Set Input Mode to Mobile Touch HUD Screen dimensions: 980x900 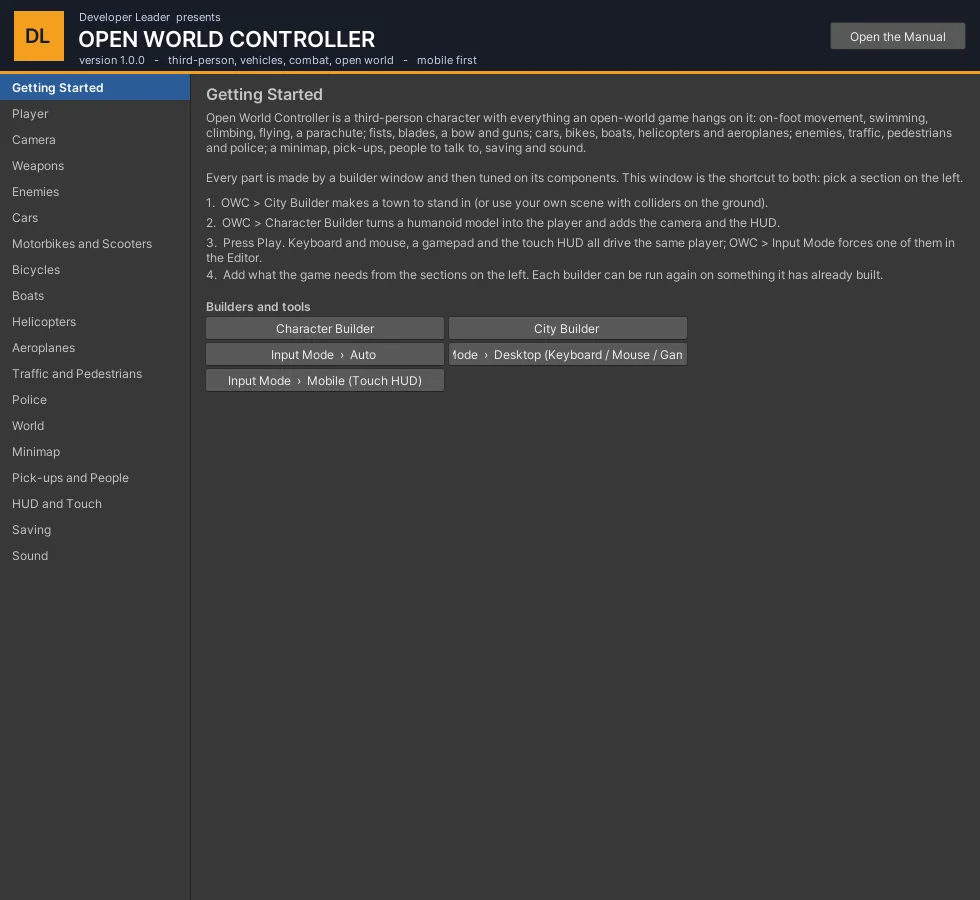[x=325, y=381]
